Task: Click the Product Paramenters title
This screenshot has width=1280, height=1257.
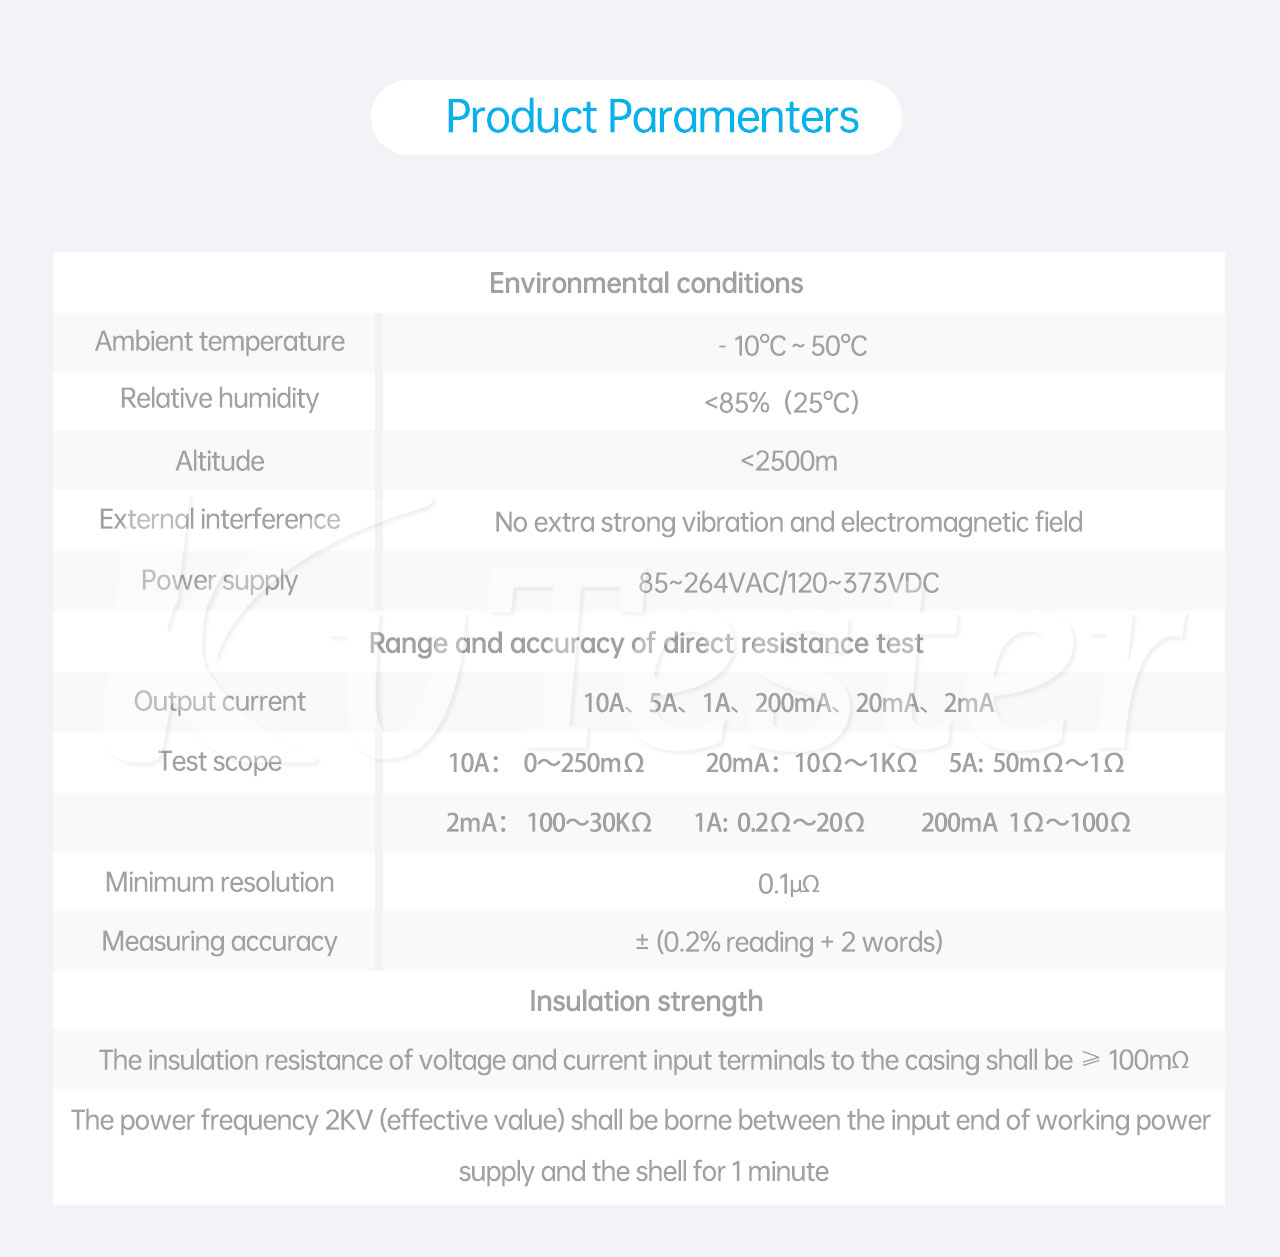Action: click(652, 117)
